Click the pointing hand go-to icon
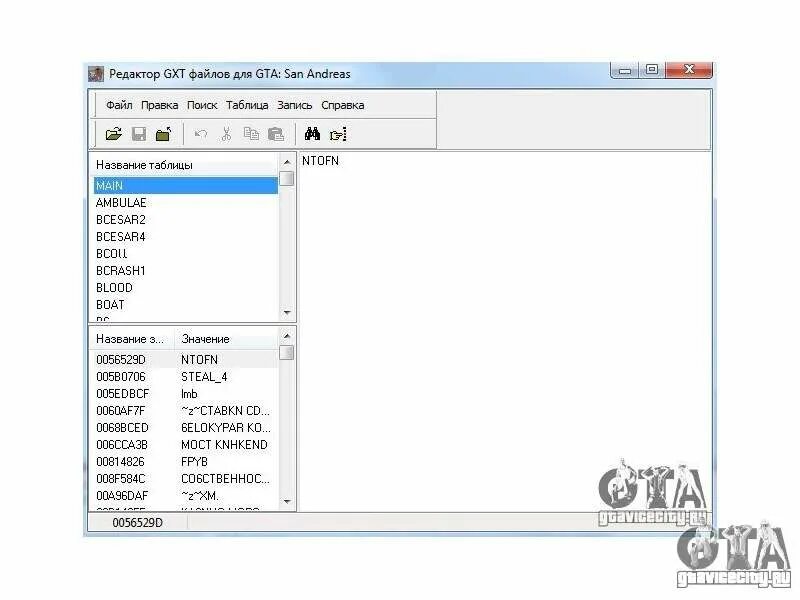Image resolution: width=800 pixels, height=600 pixels. 338,135
